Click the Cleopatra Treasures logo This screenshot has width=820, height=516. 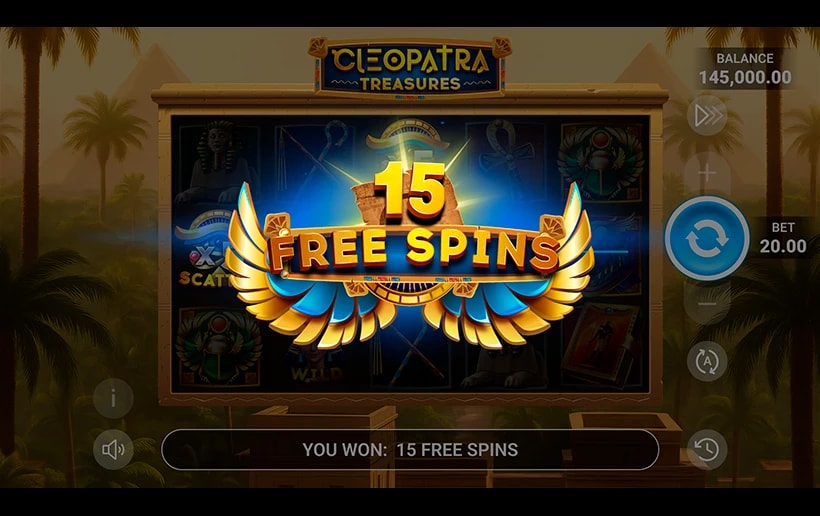pyautogui.click(x=410, y=68)
